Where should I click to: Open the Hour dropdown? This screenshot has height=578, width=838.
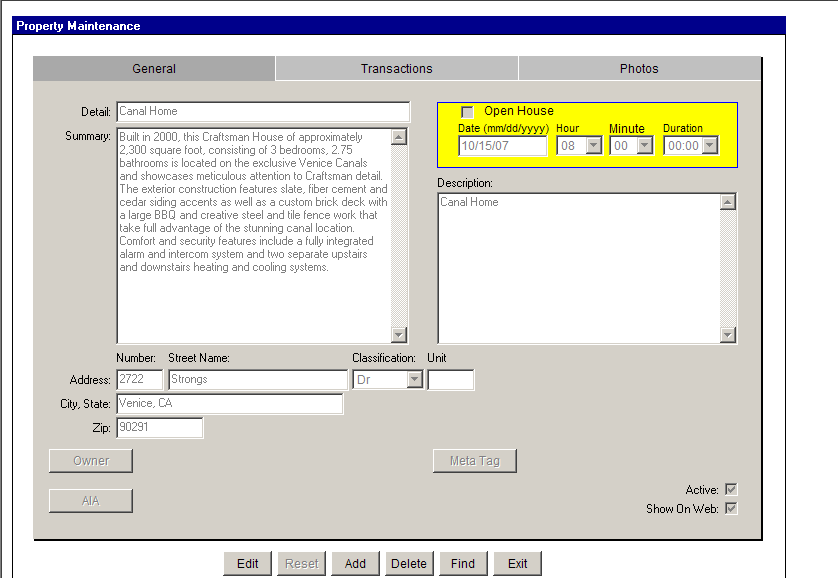click(593, 146)
